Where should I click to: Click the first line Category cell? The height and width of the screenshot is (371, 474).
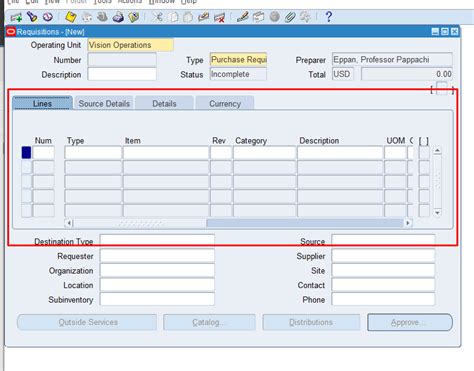[x=265, y=153]
